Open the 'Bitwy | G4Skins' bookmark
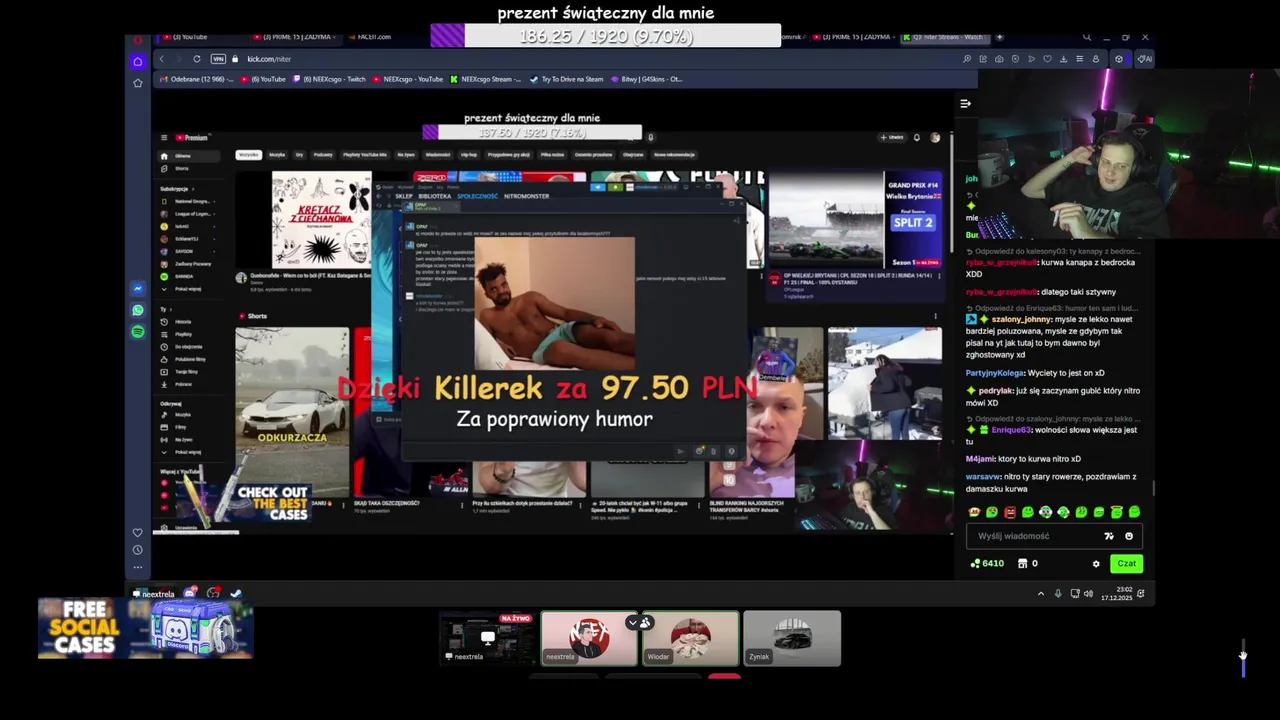The height and width of the screenshot is (720, 1280). pyautogui.click(x=645, y=79)
